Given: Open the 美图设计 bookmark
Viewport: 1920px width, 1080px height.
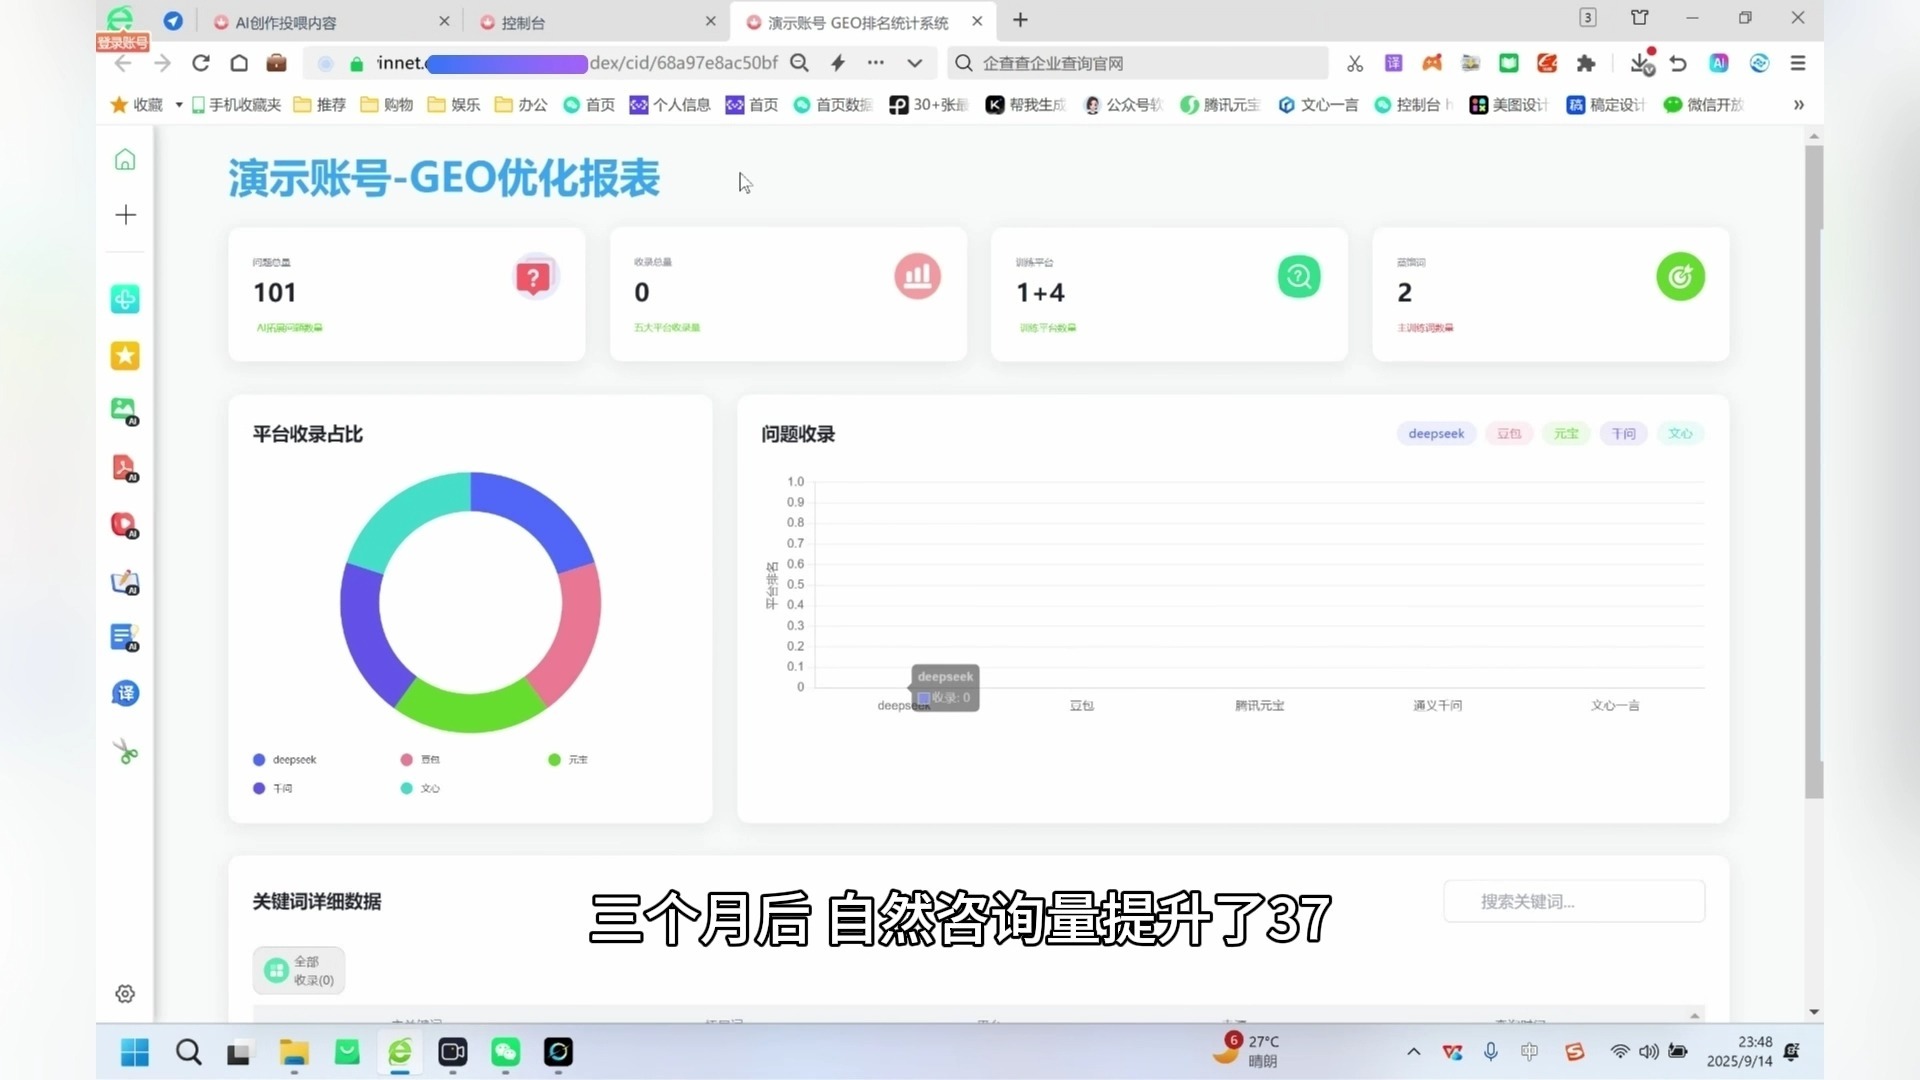Looking at the screenshot, I should tap(1508, 105).
